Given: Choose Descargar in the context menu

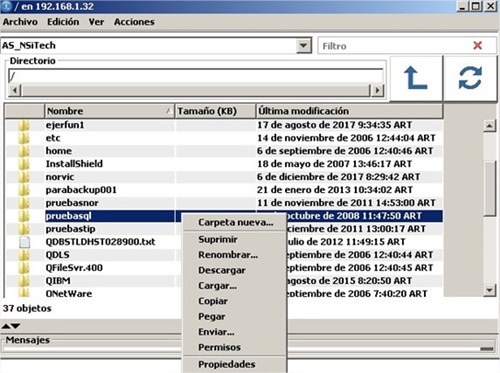Looking at the screenshot, I should point(235,270).
